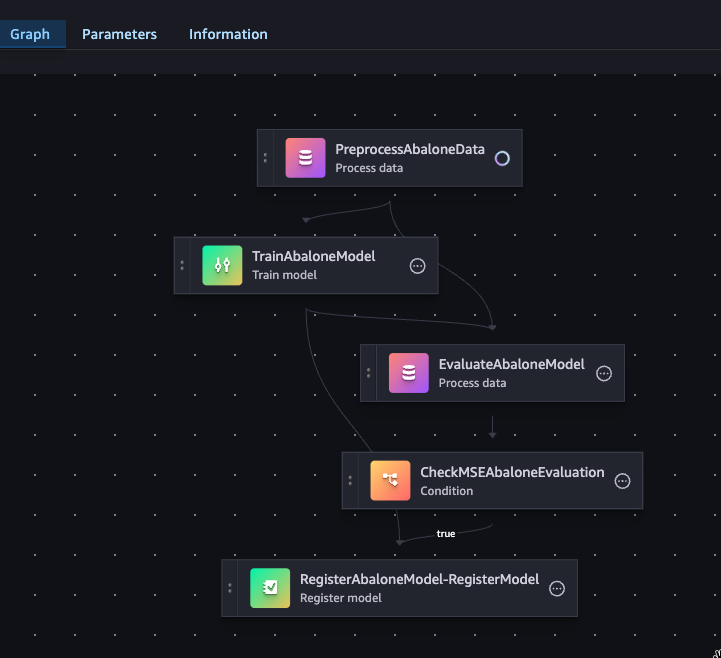Click the drag handle on PreprocessAbaloneData node

(265, 158)
